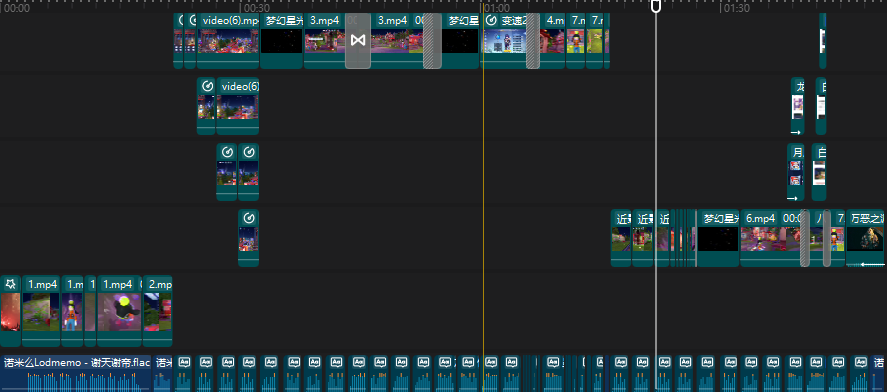Select the 6.mp4 clip on the fourth track
The width and height of the screenshot is (887, 392).
tap(770, 238)
